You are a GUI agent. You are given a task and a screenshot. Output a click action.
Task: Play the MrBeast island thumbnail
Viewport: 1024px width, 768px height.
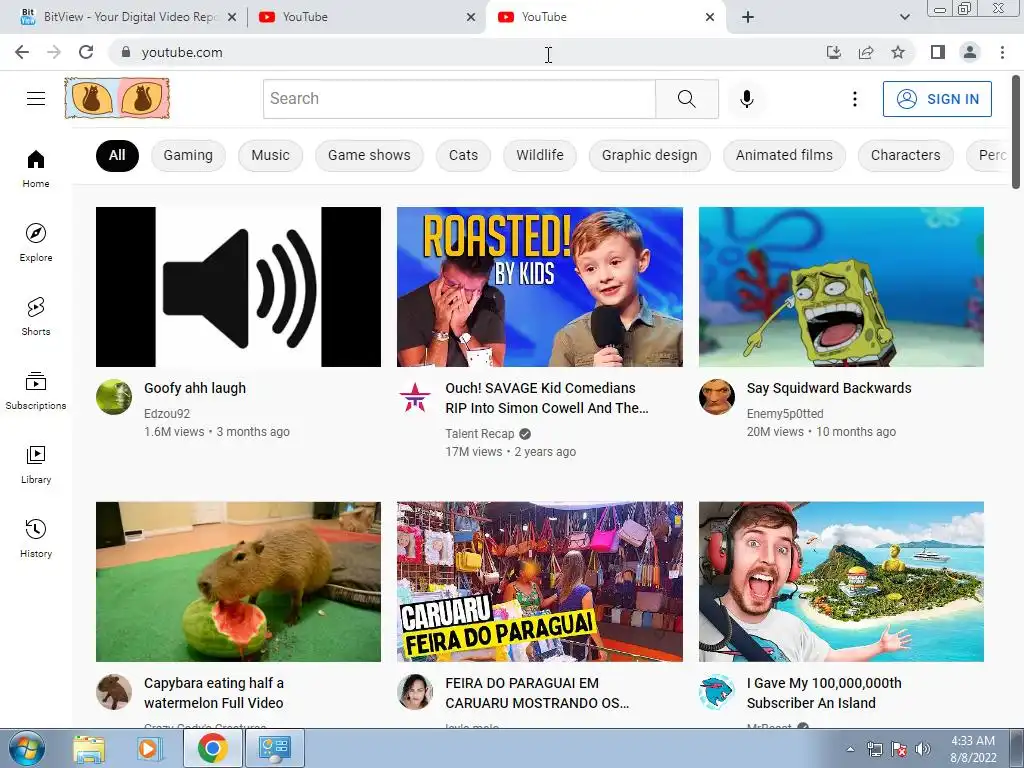pos(841,582)
